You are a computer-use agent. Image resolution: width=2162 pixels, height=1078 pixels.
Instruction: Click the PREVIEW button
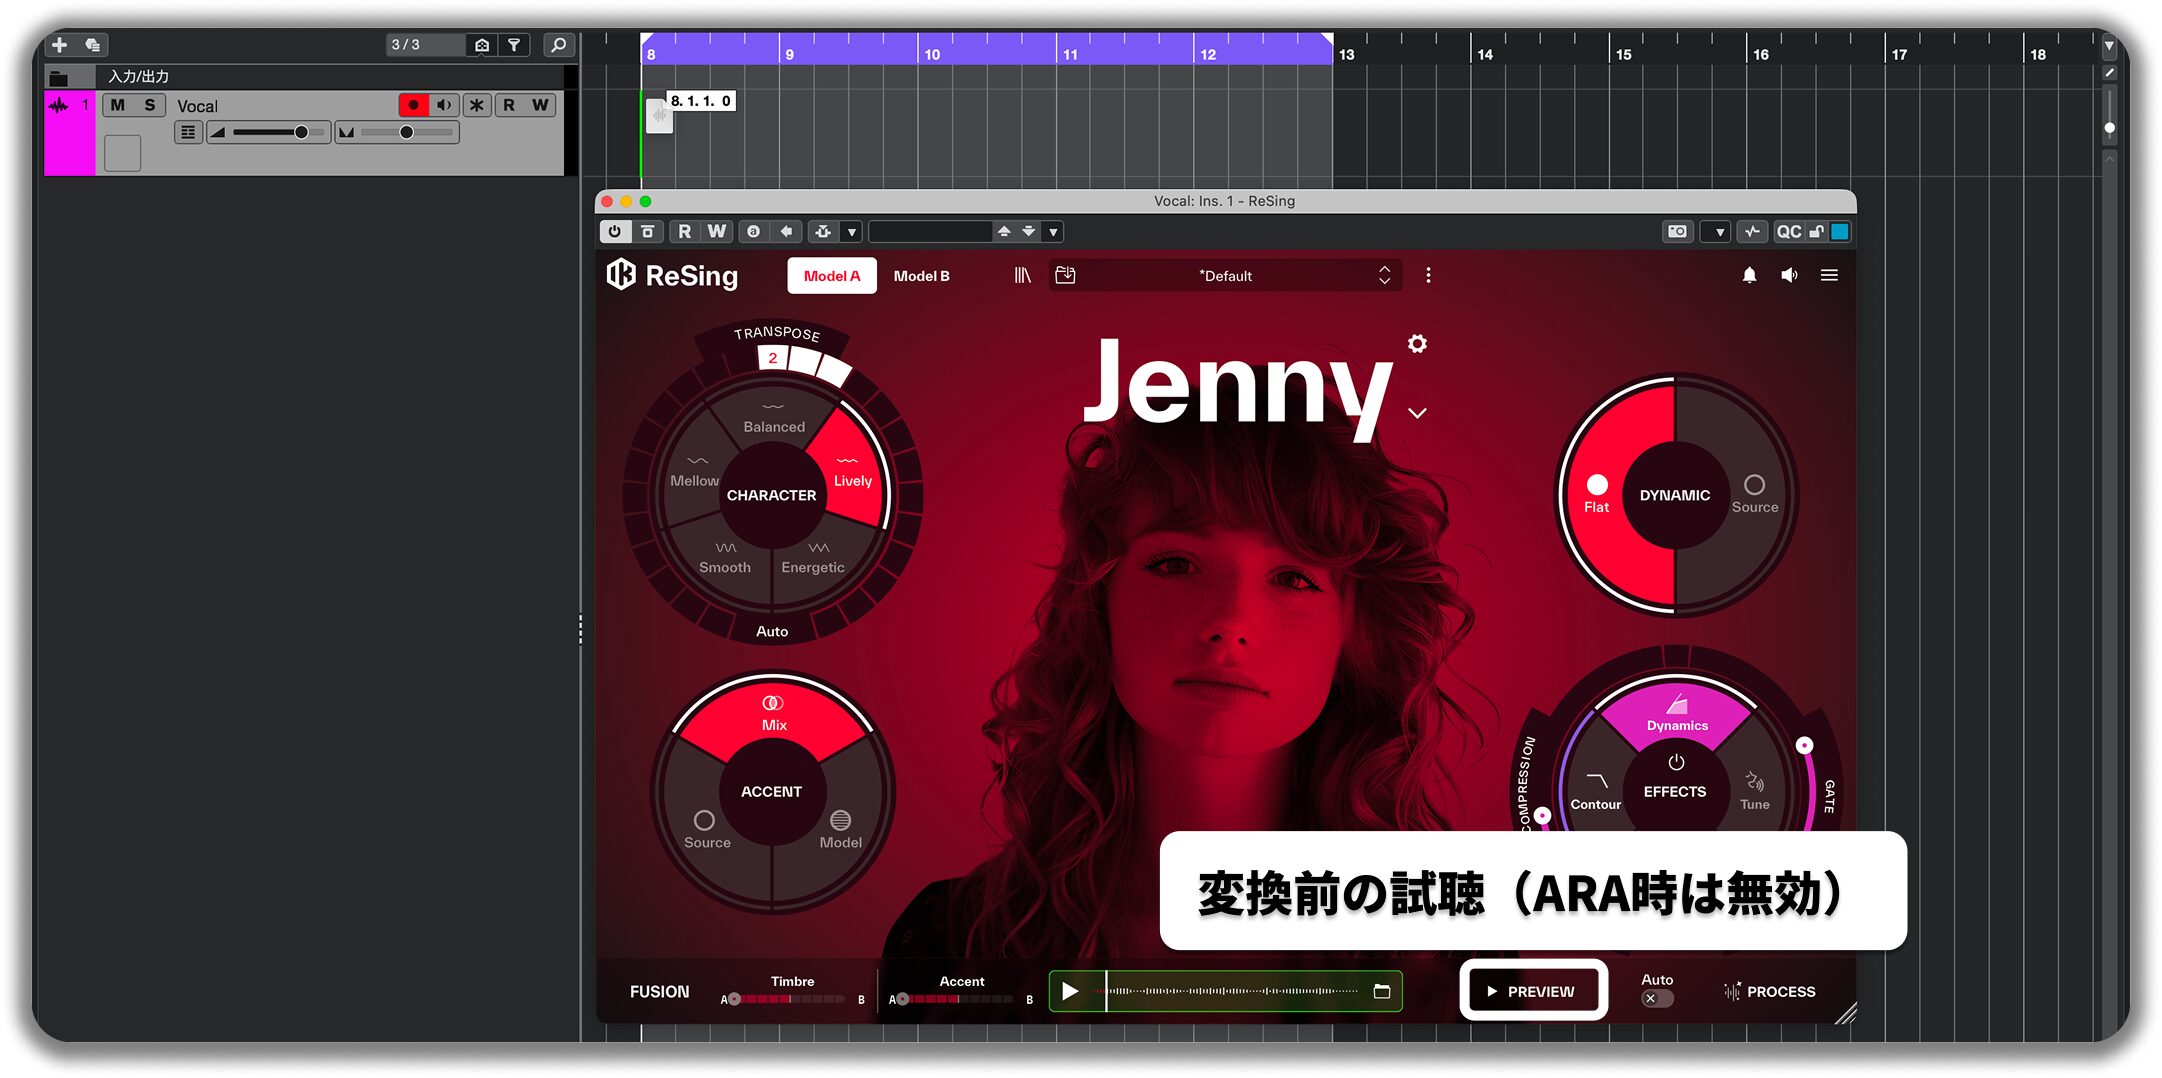click(x=1533, y=991)
